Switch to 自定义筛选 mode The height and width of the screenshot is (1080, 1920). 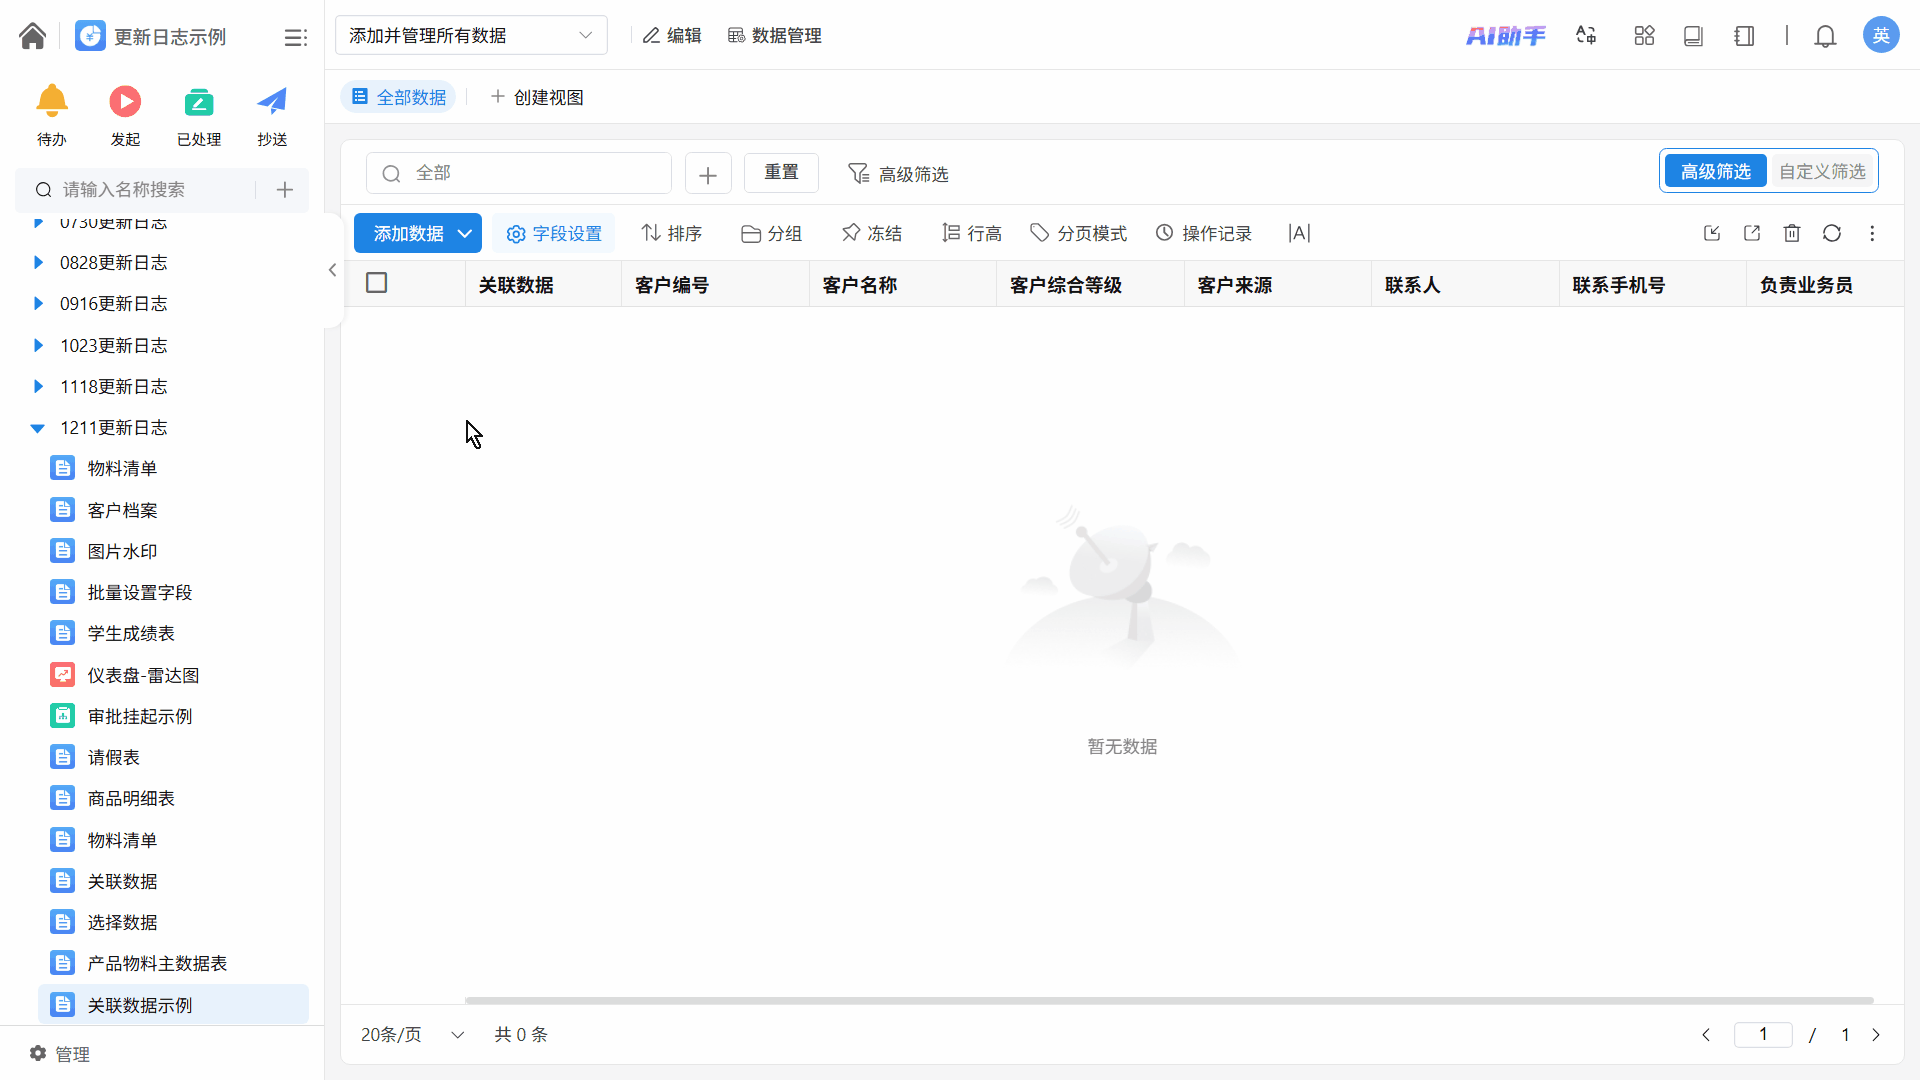tap(1821, 171)
